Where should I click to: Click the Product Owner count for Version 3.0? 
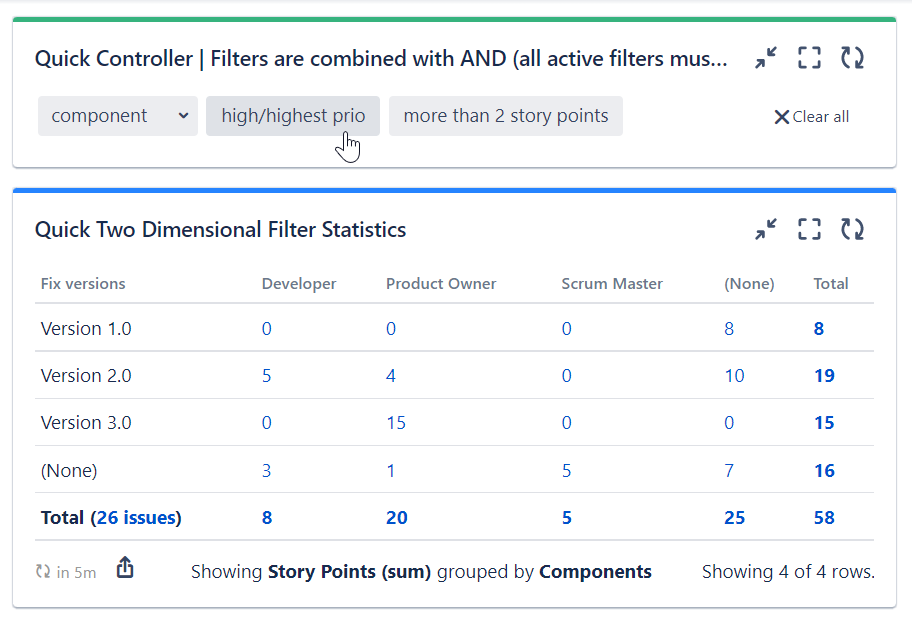pyautogui.click(x=396, y=422)
